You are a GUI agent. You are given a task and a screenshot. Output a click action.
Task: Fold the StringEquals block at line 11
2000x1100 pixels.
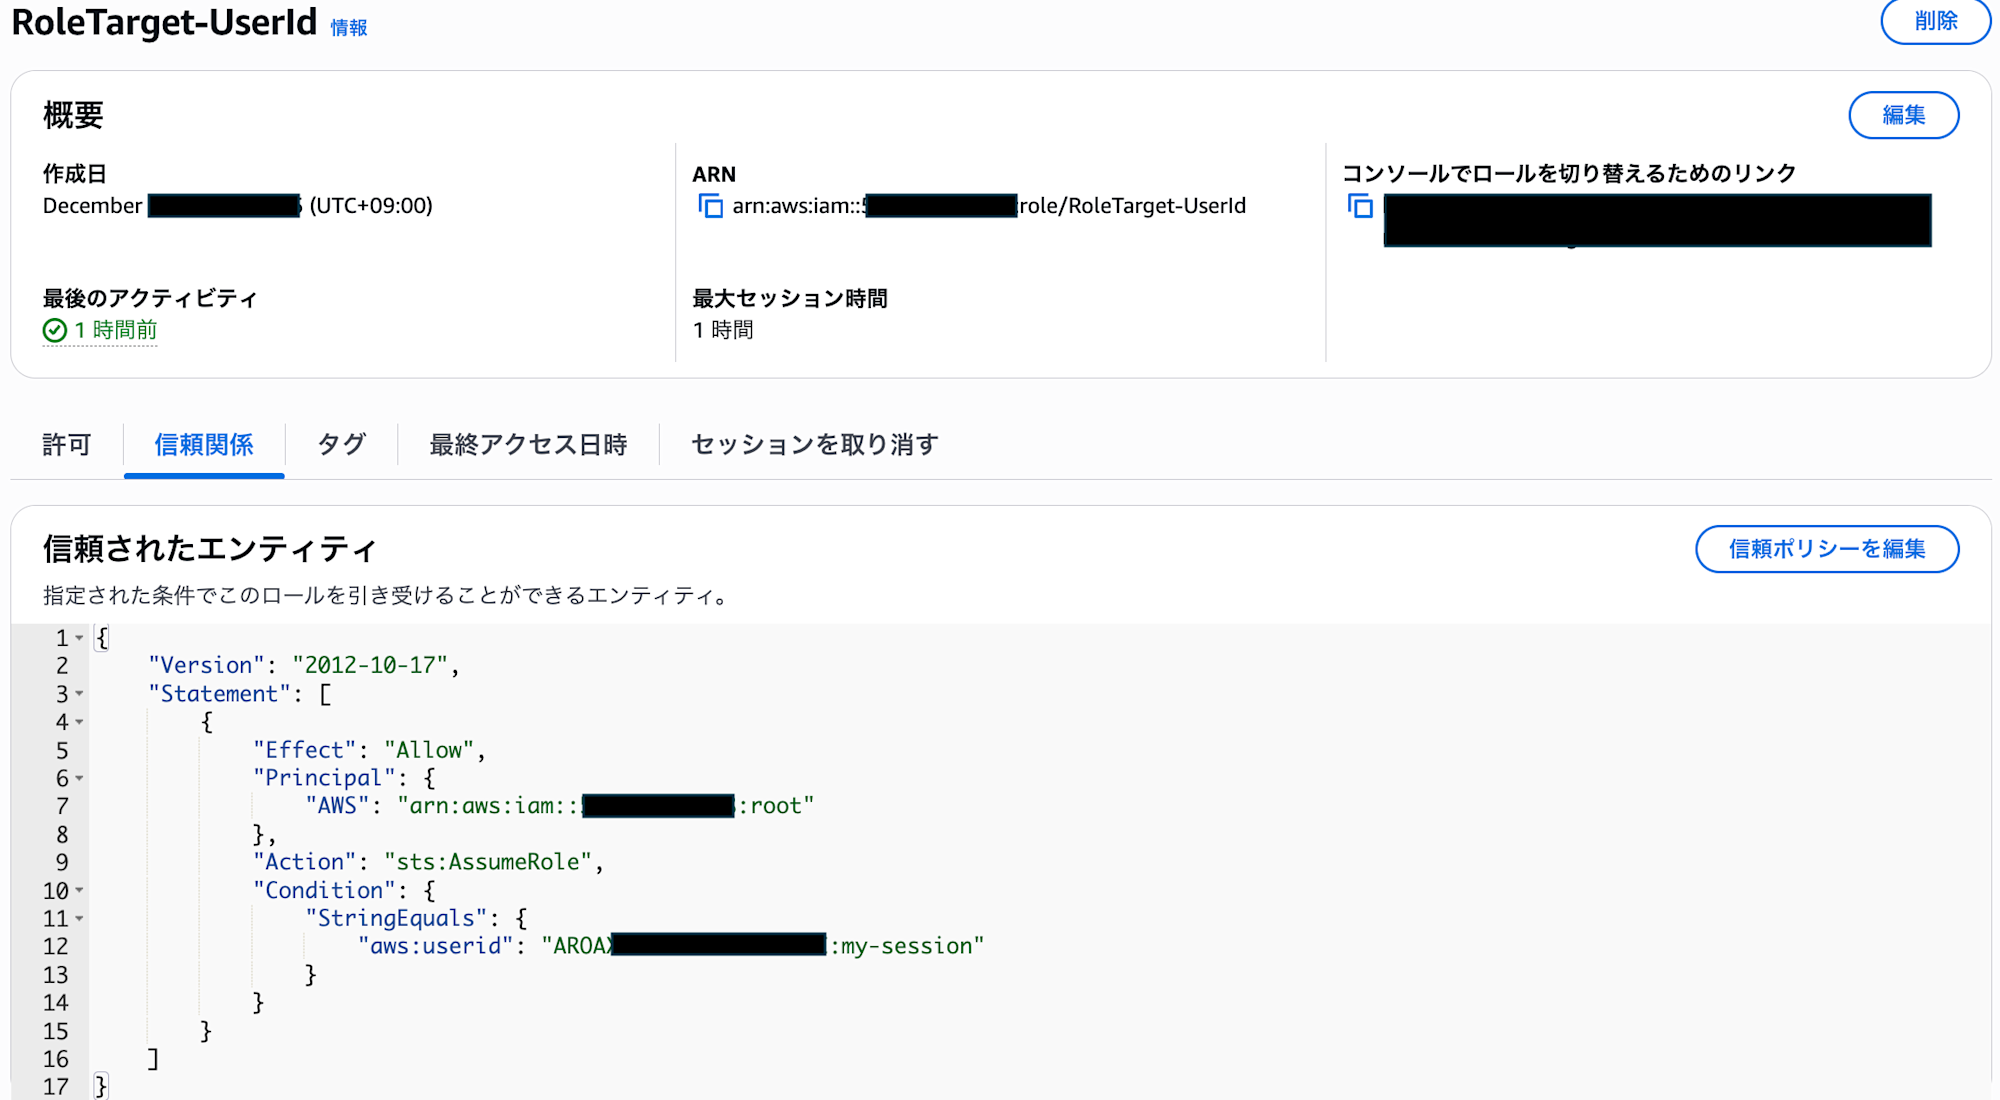(78, 918)
